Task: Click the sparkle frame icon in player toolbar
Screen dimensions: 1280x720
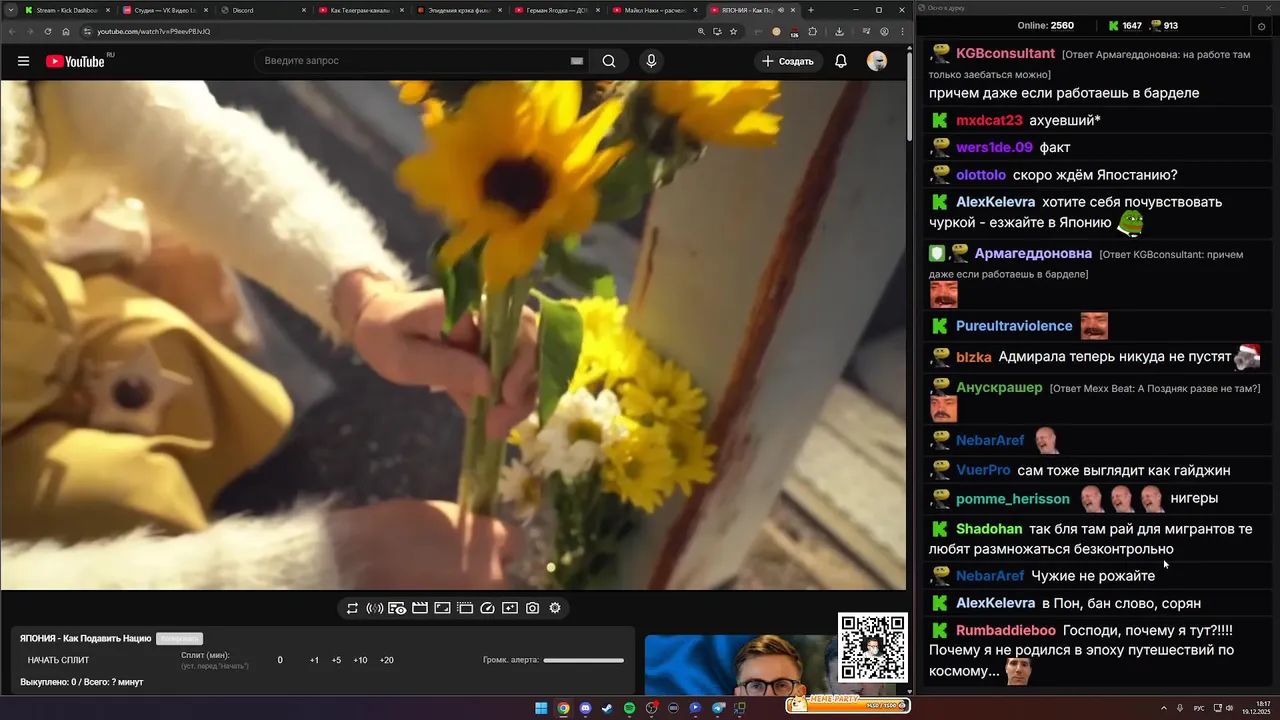Action: point(510,608)
